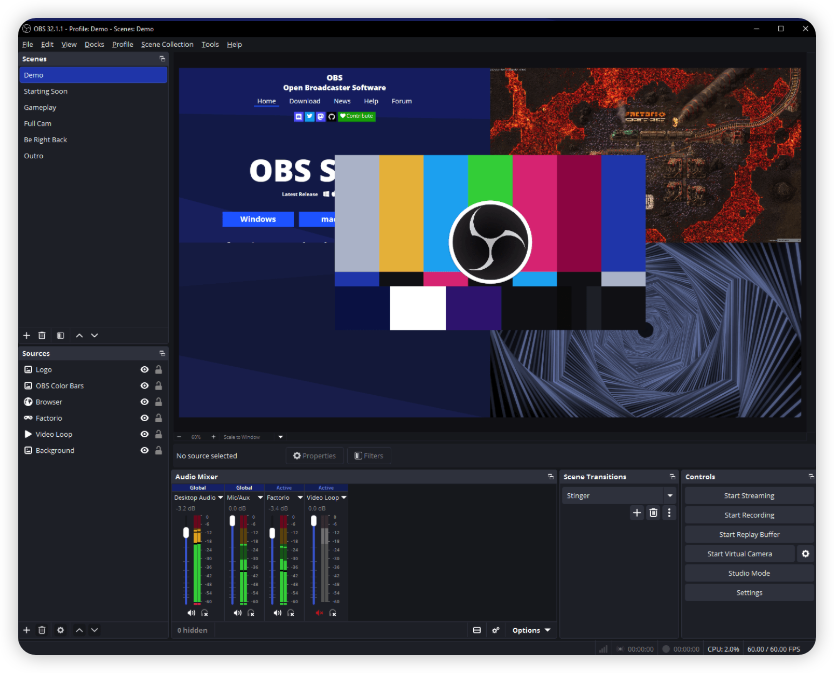
Task: Toggle mixer layout icon in Audio Mixer
Action: [477, 630]
